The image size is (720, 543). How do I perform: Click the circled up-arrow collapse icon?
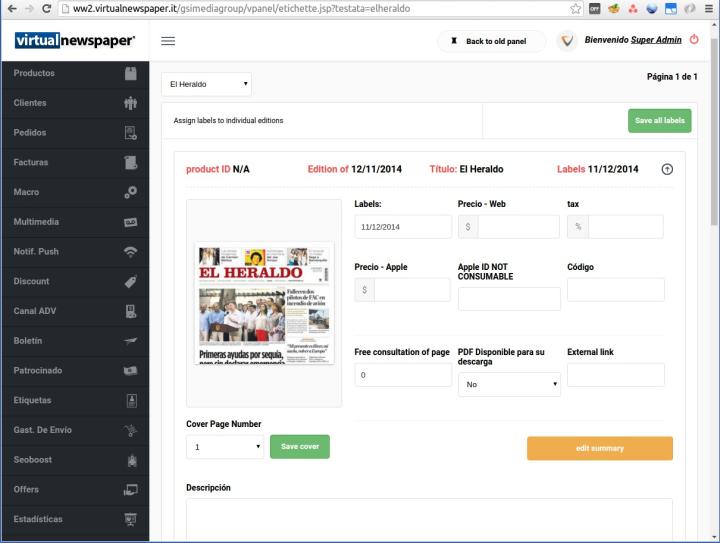[x=667, y=169]
